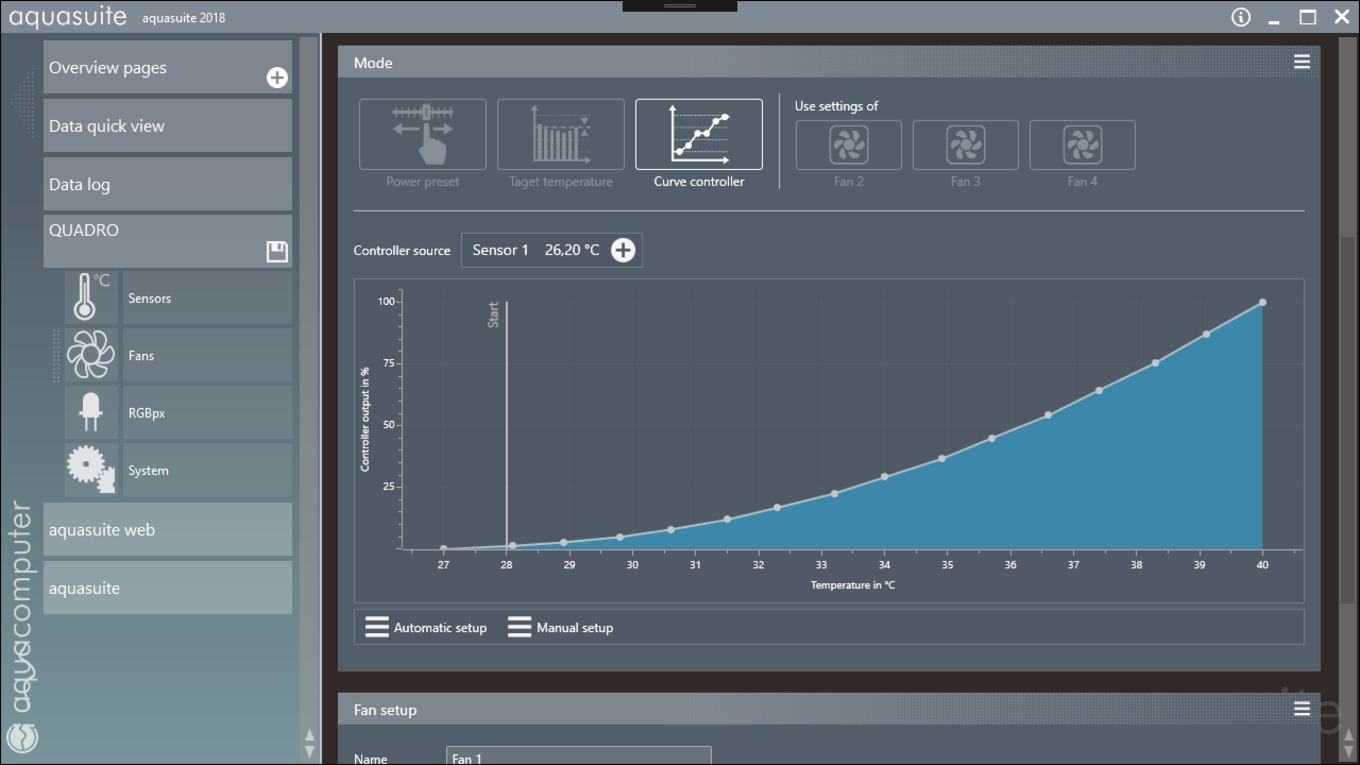Viewport: 1360px width, 765px height.
Task: Open the QUADRO device section
Action: click(168, 241)
